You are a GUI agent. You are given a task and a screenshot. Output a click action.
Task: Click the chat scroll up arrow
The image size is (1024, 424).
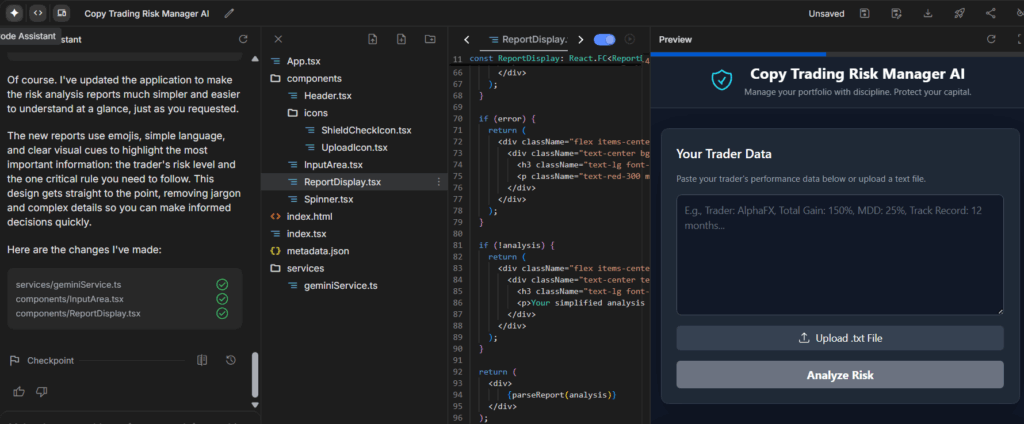point(255,59)
